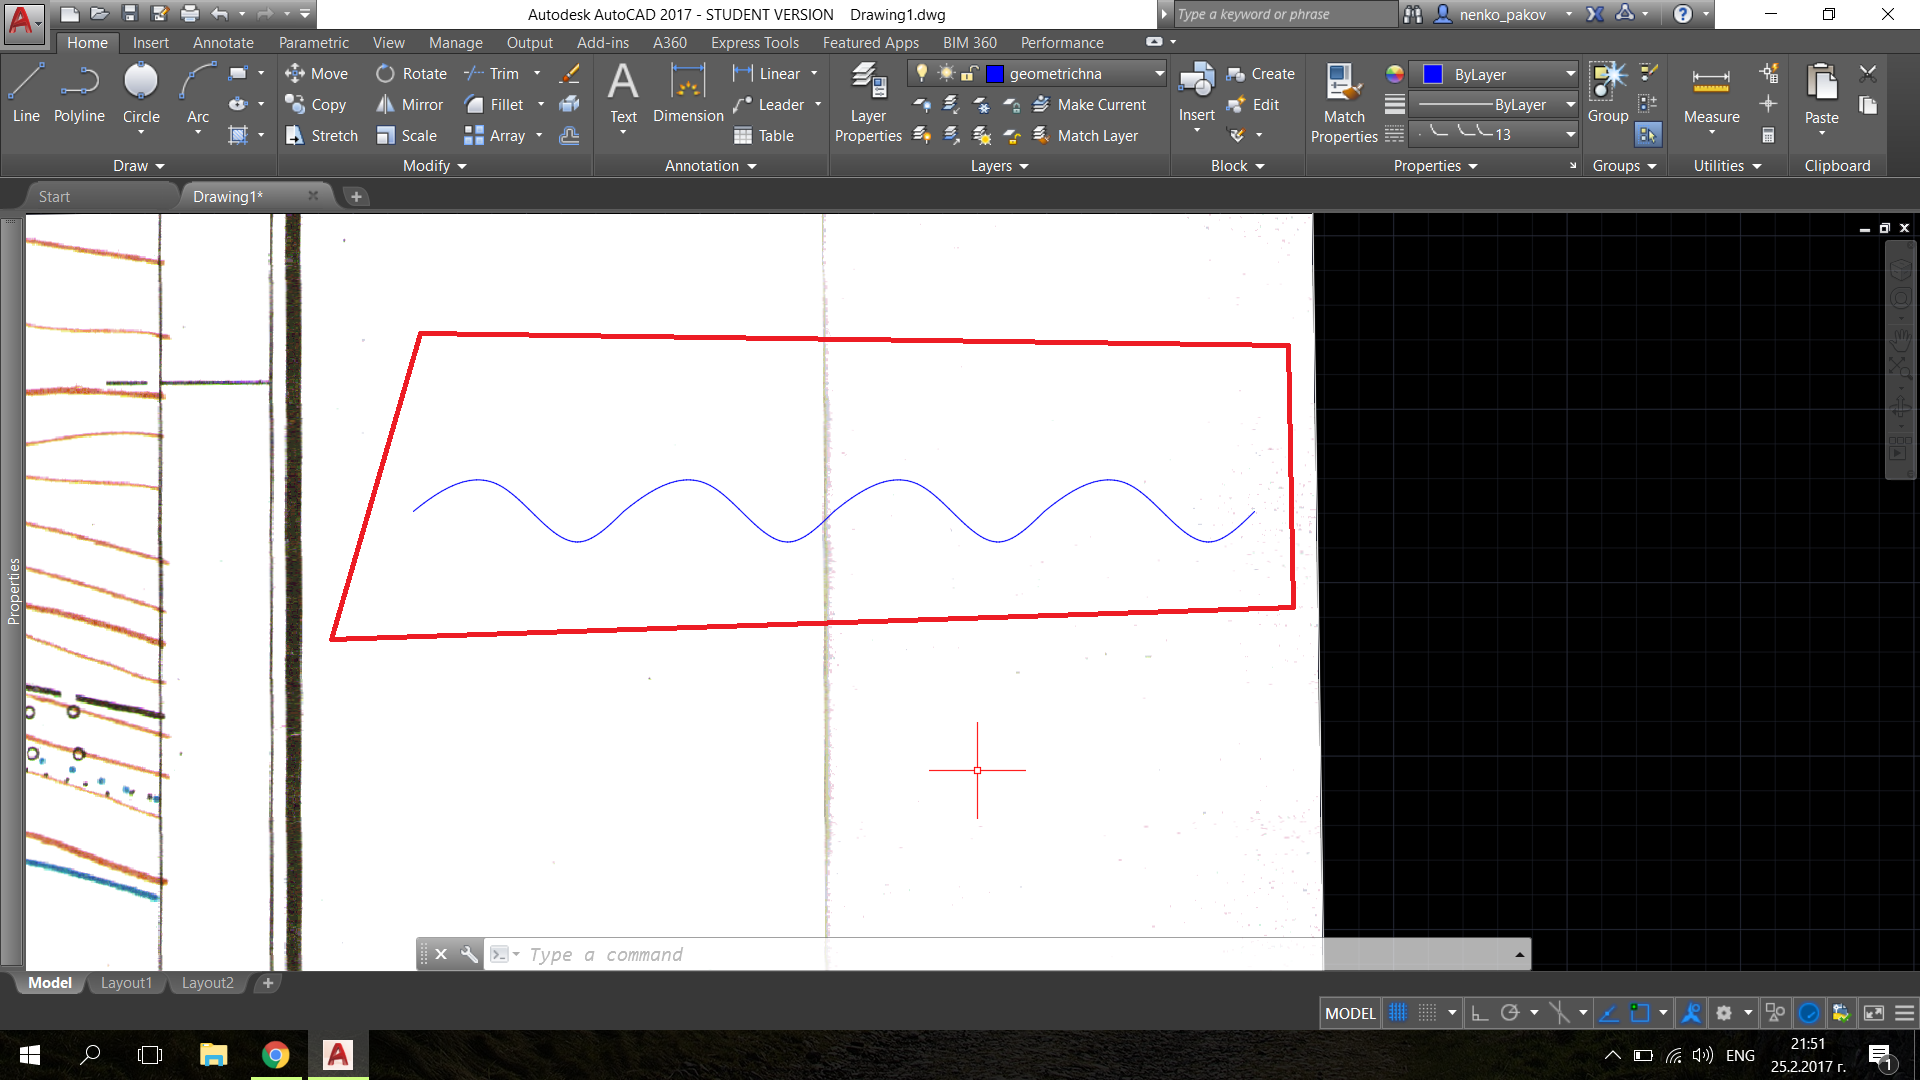Select the Line draw tool

tap(26, 93)
